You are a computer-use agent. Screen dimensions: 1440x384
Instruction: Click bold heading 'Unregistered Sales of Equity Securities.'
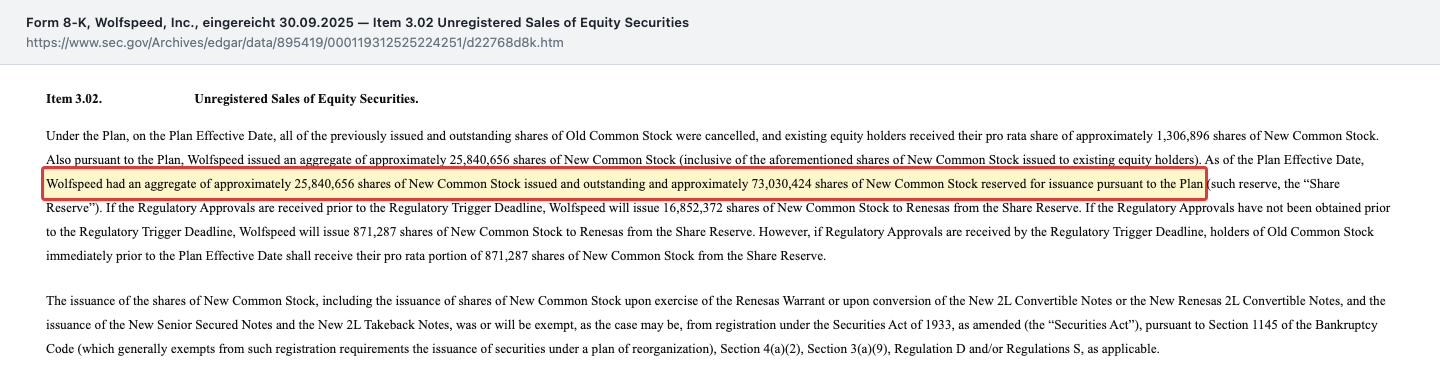click(306, 99)
